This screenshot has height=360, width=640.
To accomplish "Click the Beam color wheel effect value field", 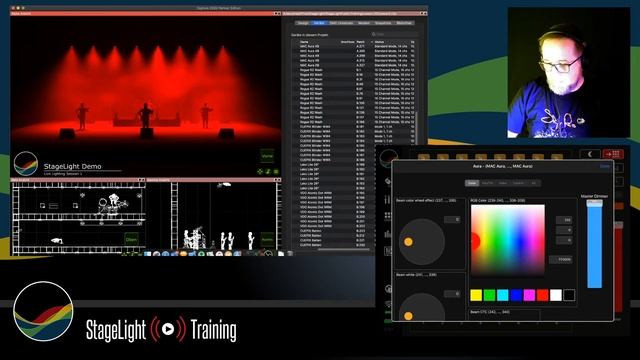I will coord(452,220).
